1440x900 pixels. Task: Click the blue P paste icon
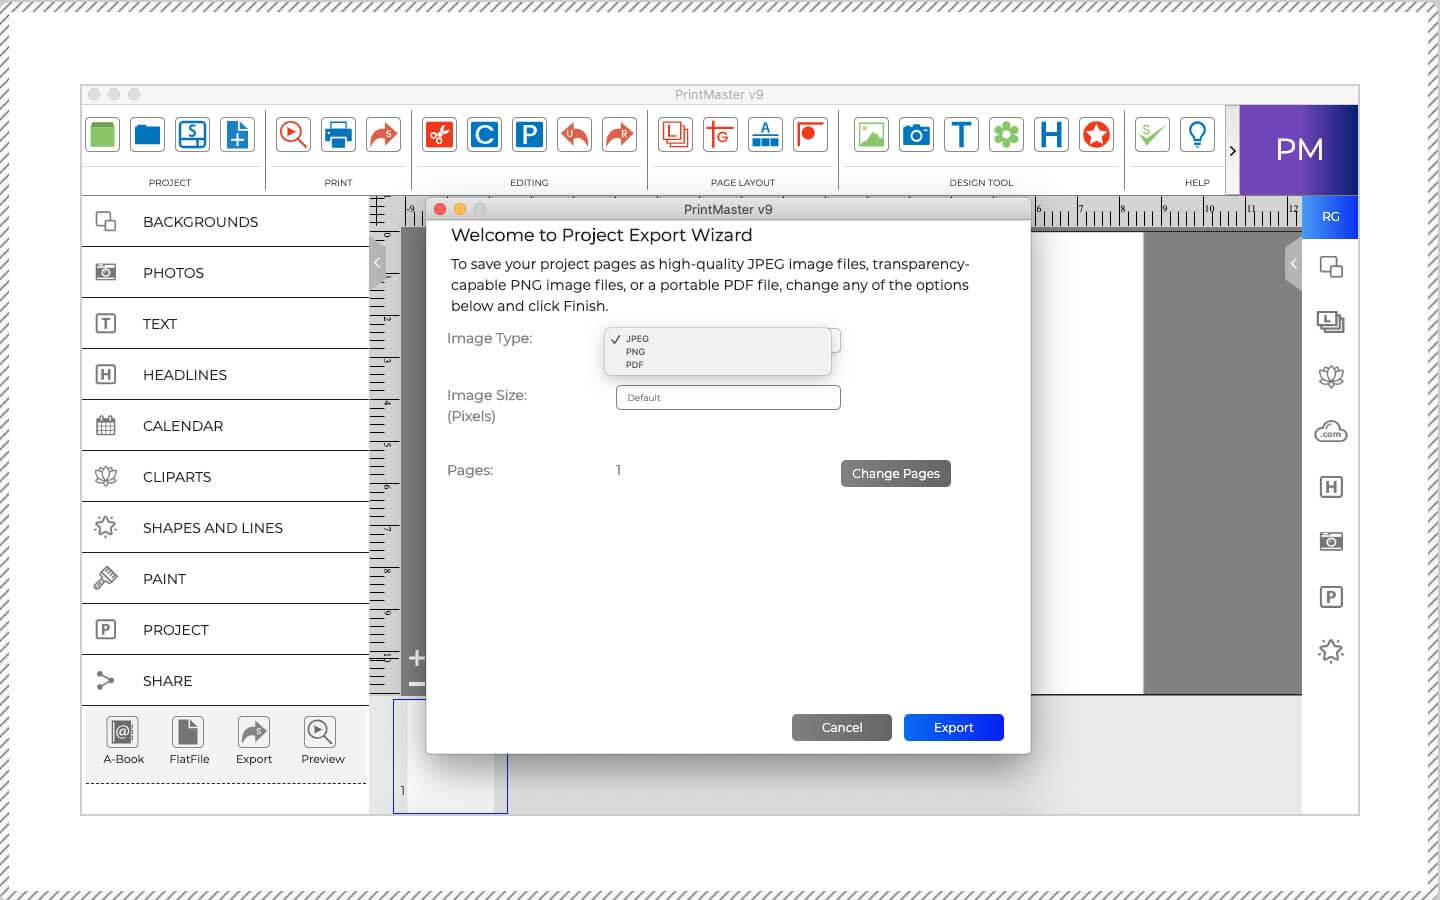pyautogui.click(x=529, y=134)
